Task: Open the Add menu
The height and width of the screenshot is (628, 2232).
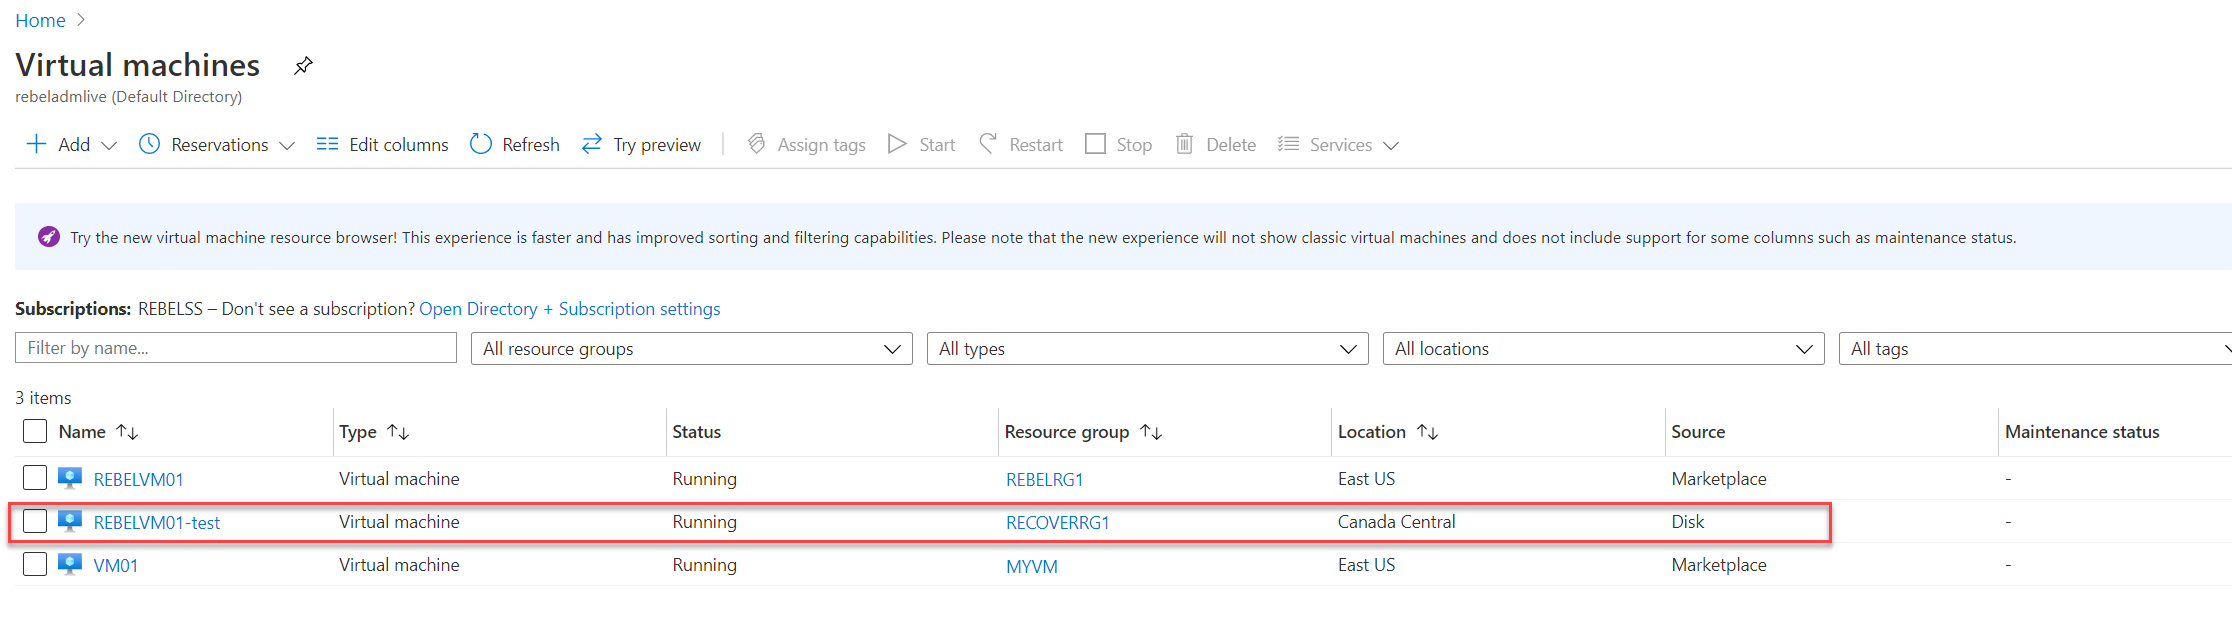Action: 72,144
